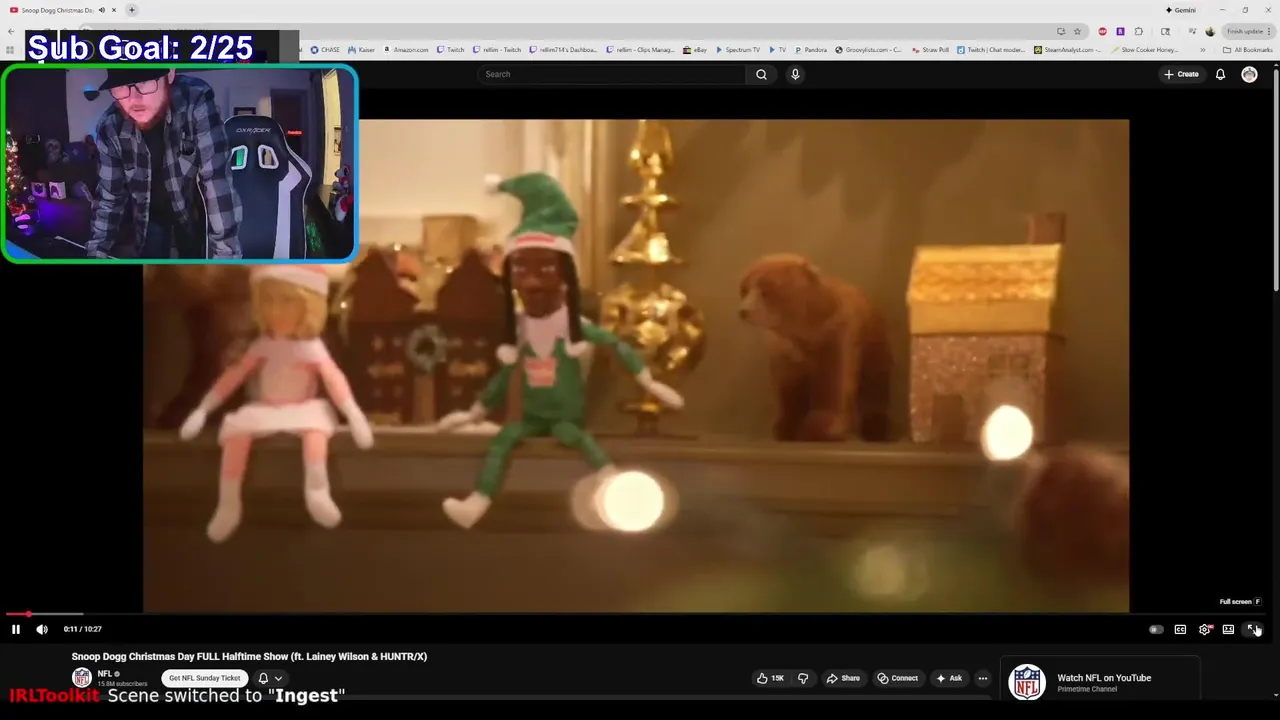Image resolution: width=1280 pixels, height=720 pixels.
Task: Switch to theater mode
Action: [1228, 629]
